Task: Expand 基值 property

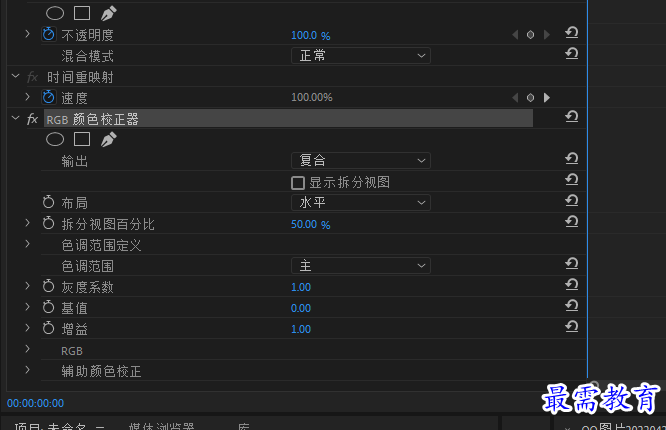Action: (x=28, y=307)
